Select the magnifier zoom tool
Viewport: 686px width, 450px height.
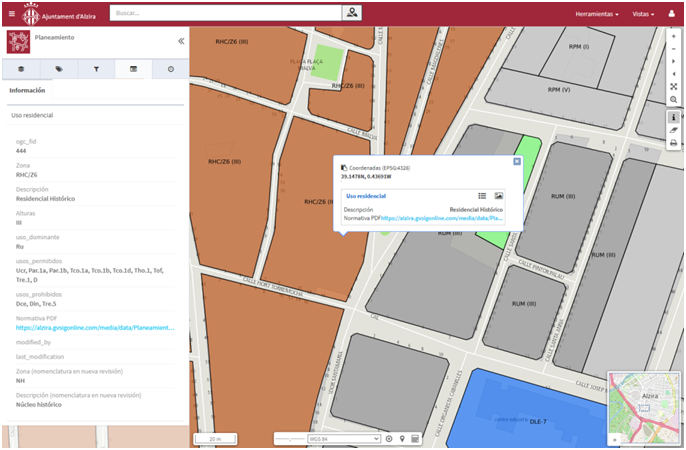(x=674, y=99)
